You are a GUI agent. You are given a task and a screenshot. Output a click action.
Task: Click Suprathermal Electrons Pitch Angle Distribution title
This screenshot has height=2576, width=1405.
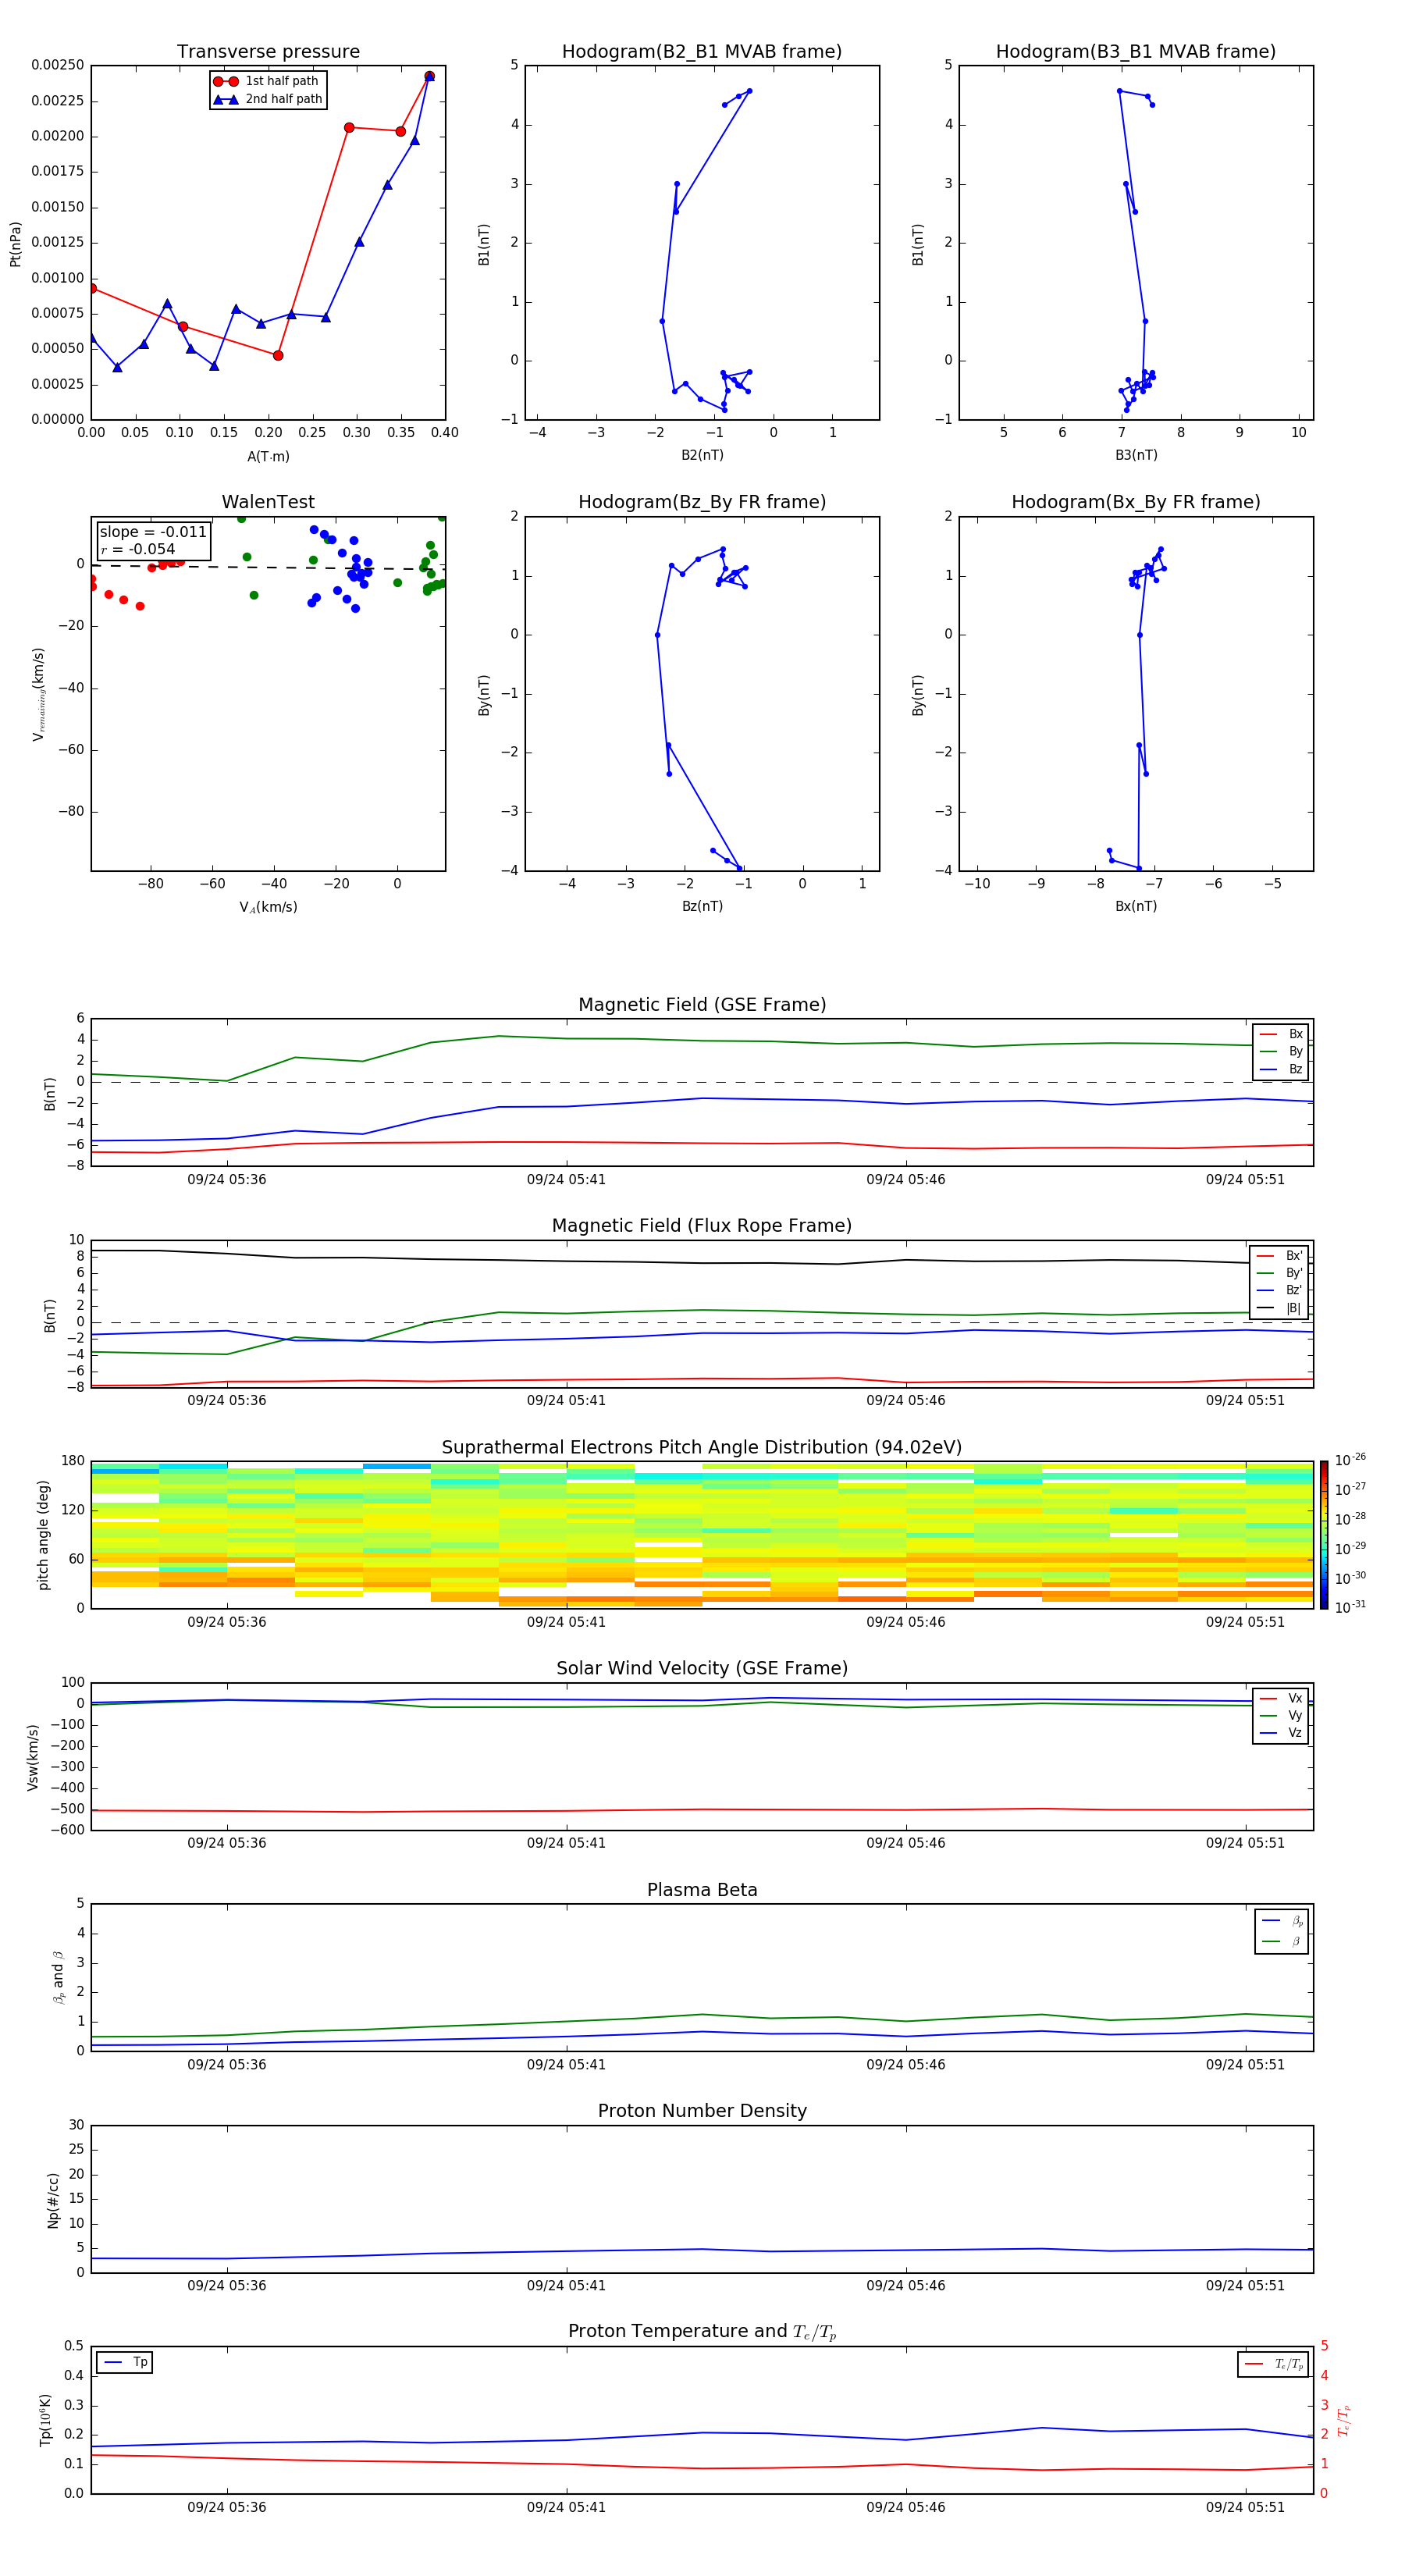pyautogui.click(x=702, y=1448)
